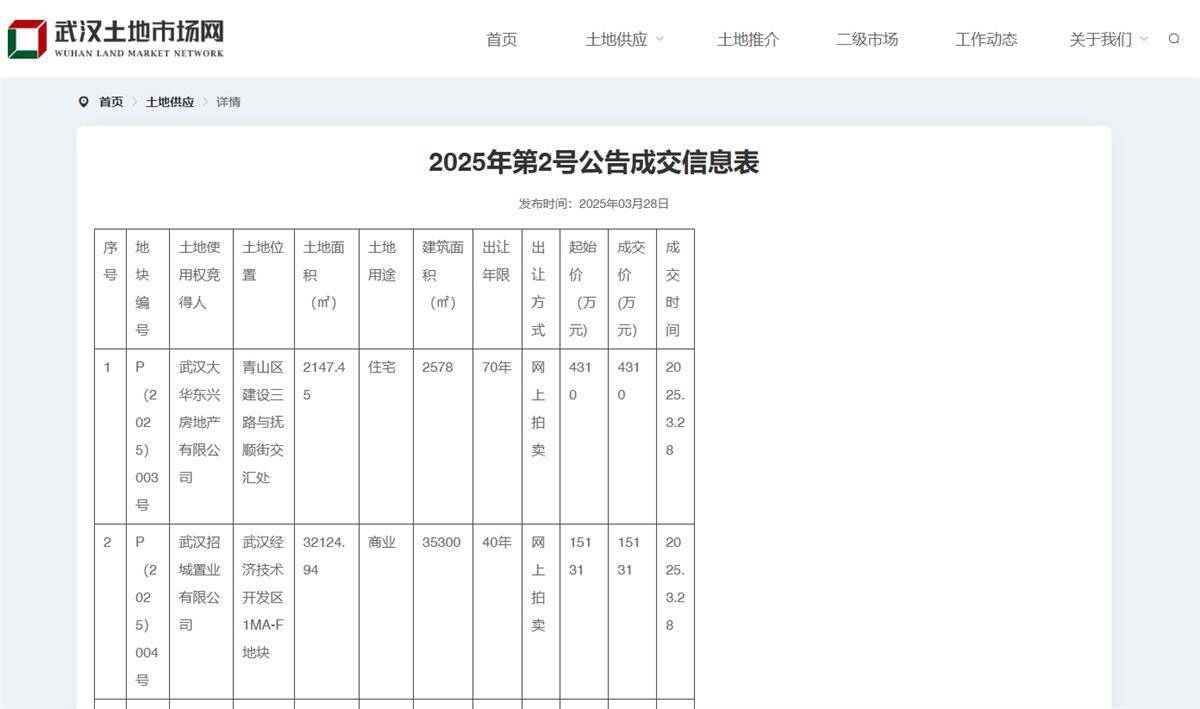1200x709 pixels.
Task: Click 土地供应 breadcrumb link
Action: (170, 102)
